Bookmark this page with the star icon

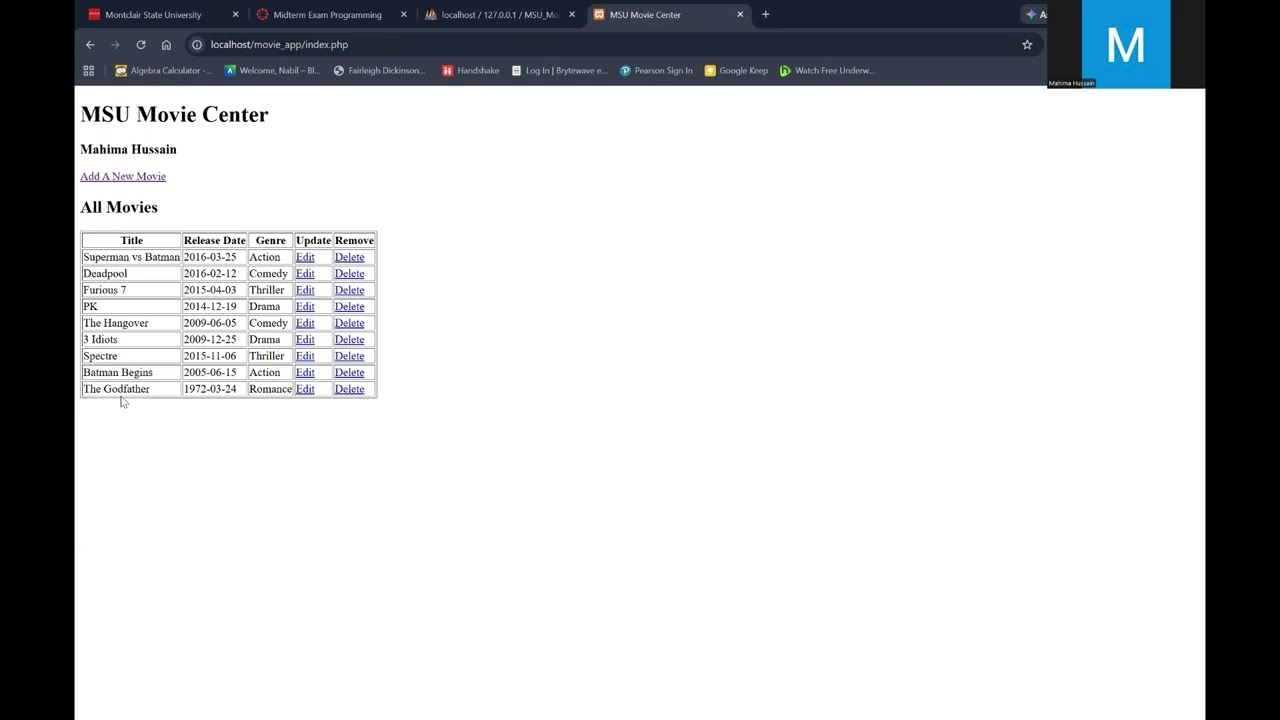pyautogui.click(x=1027, y=45)
